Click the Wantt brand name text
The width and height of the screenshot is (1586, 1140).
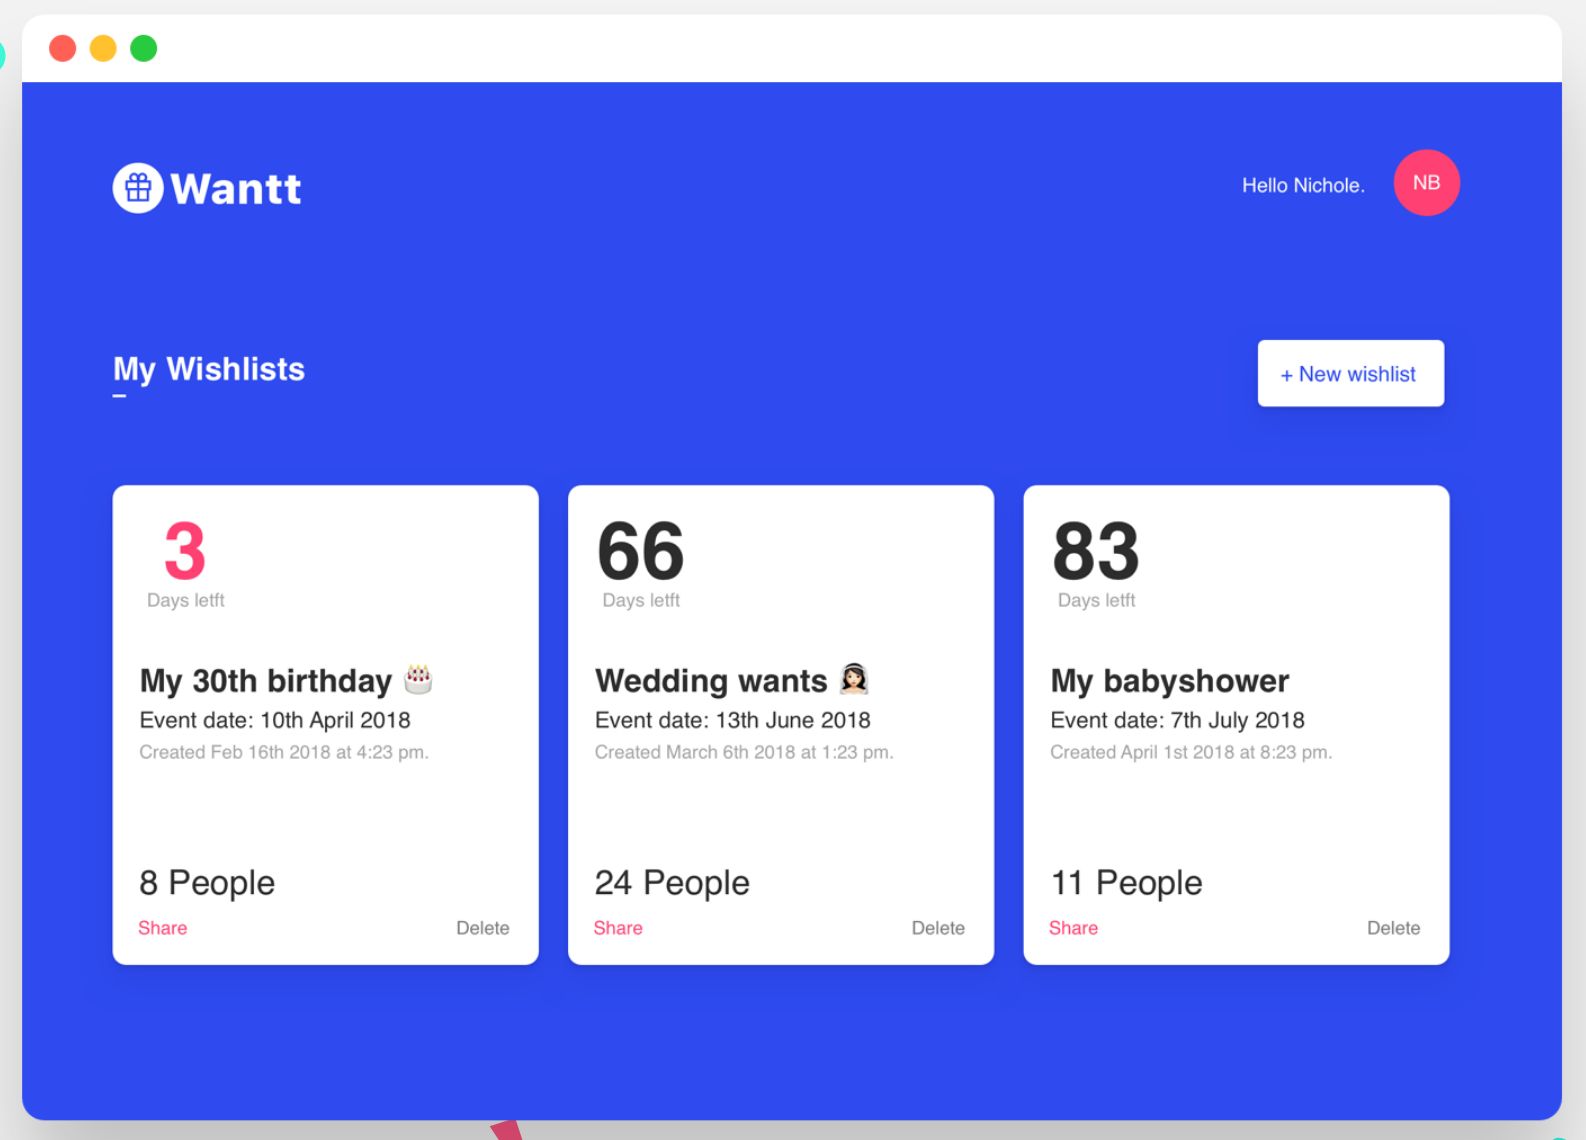coord(236,189)
